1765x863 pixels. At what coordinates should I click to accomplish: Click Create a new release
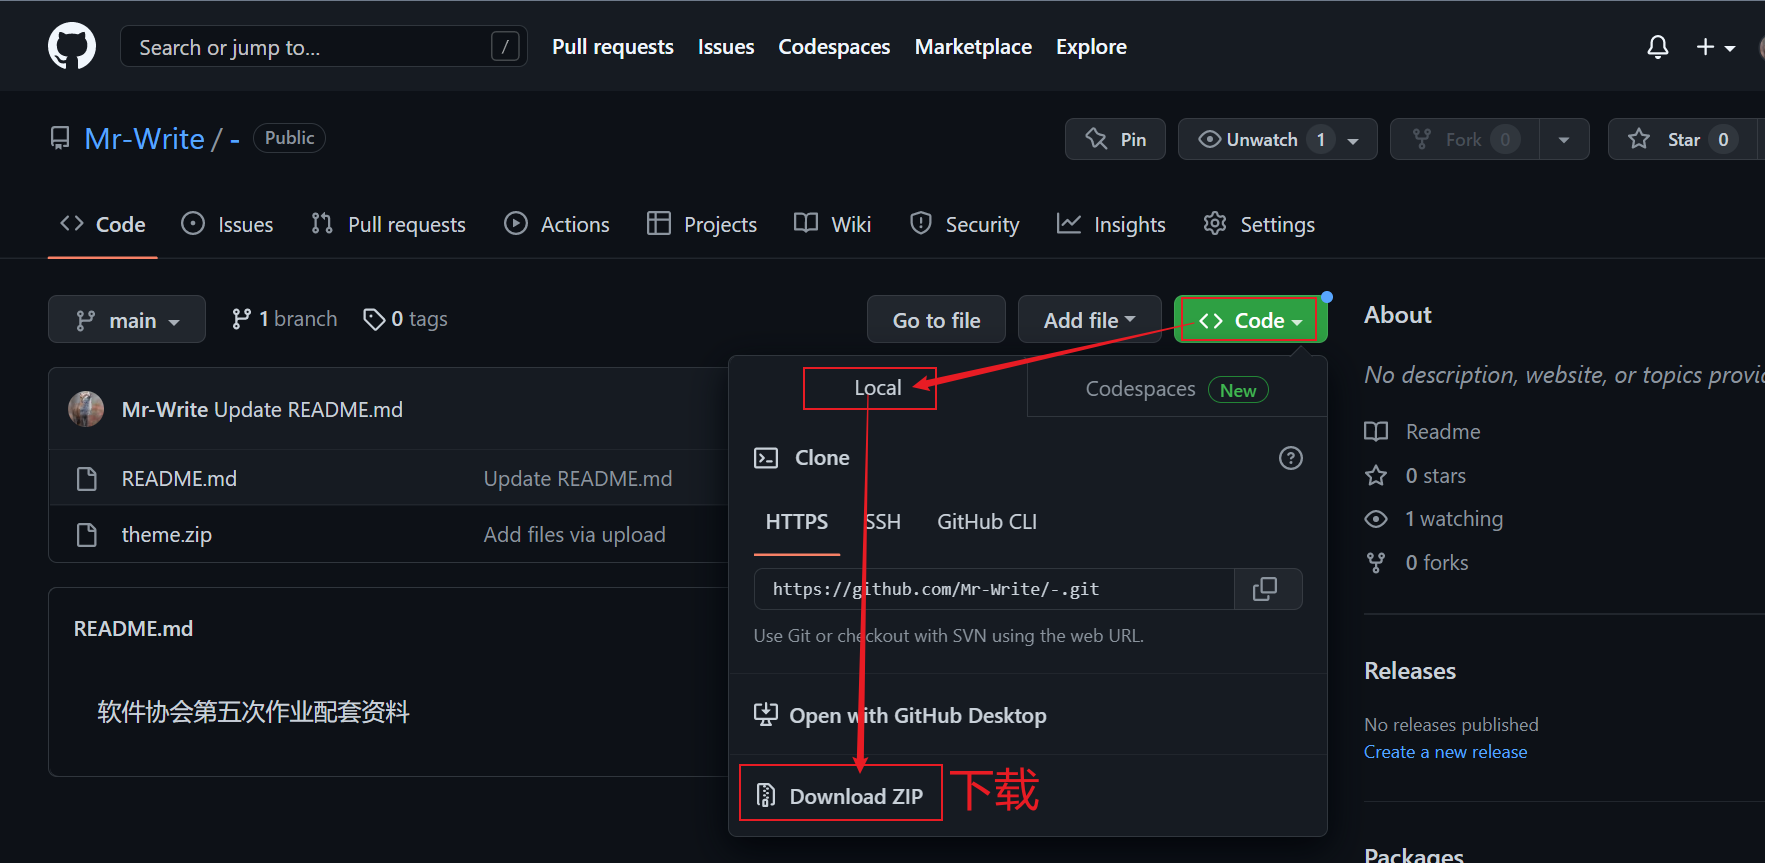[1446, 752]
